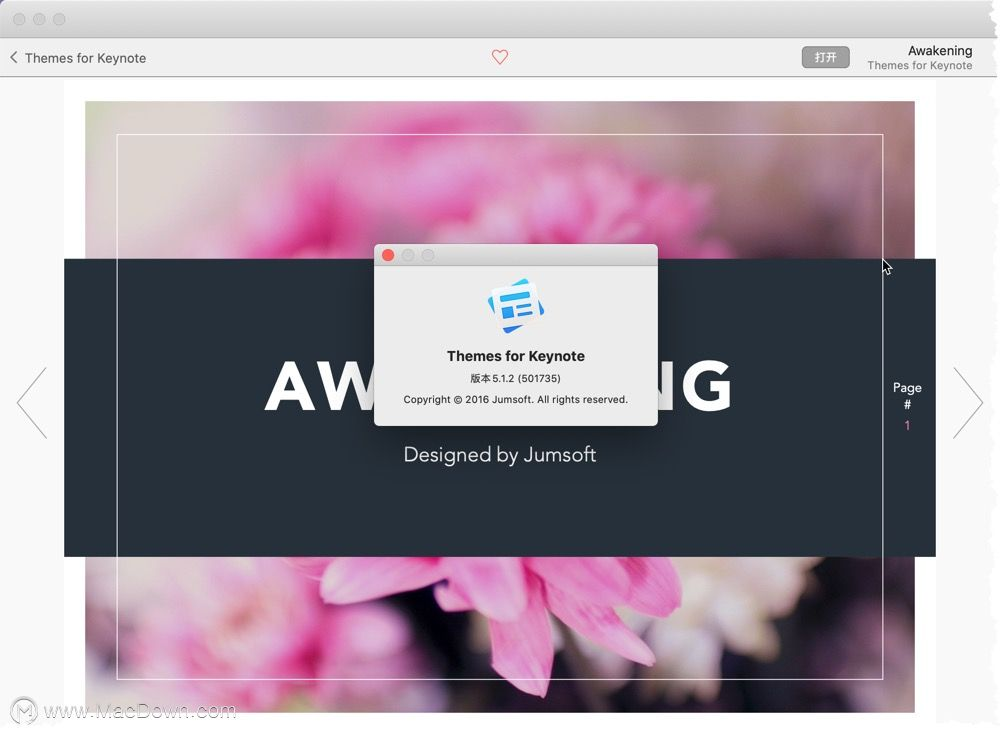Click the 打开 open button

825,57
